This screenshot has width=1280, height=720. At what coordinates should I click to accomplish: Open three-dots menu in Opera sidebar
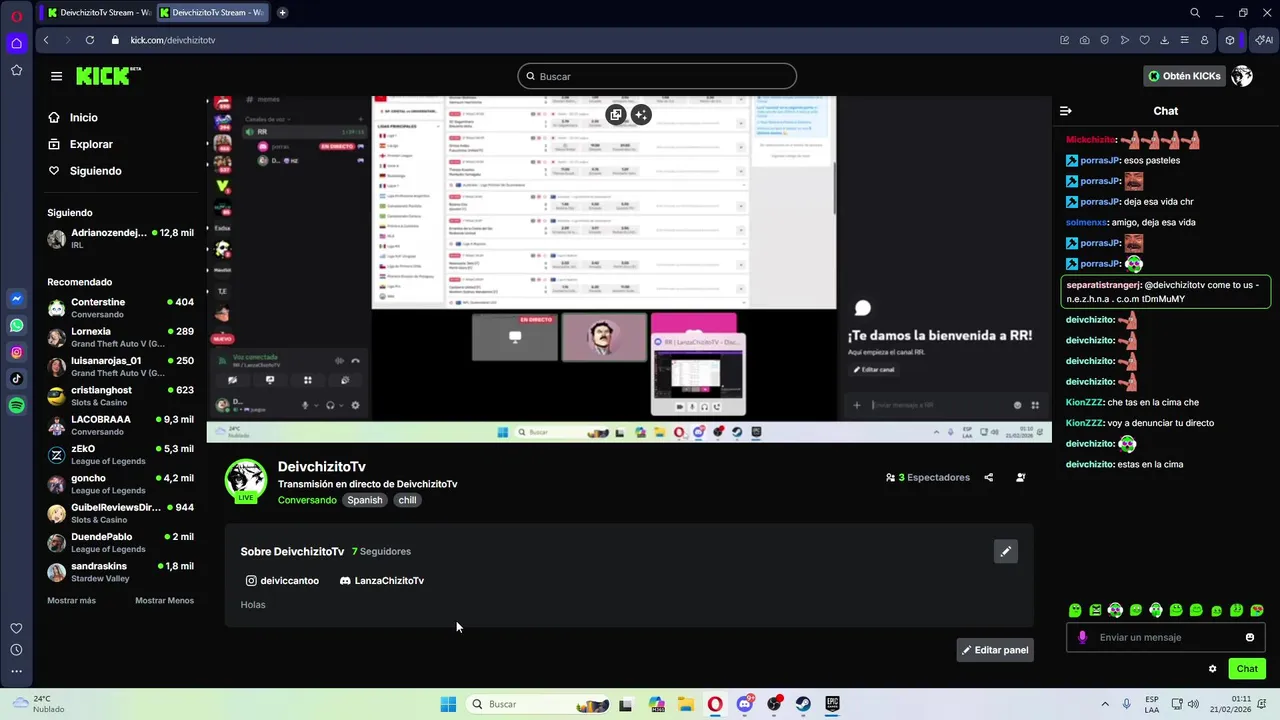click(x=16, y=671)
